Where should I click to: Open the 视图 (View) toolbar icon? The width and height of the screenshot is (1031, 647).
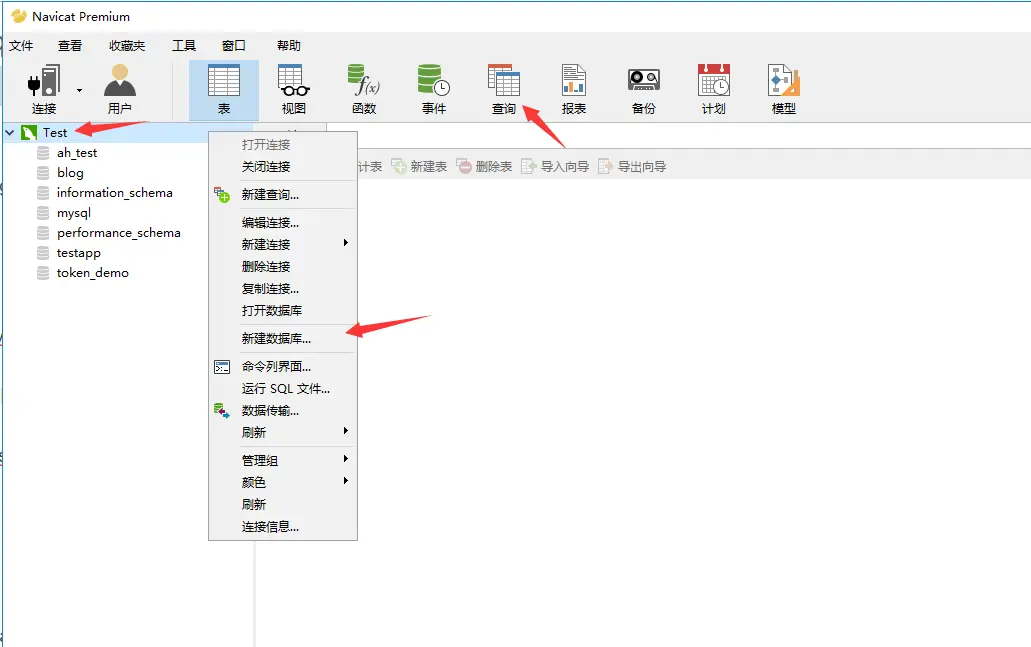pos(293,89)
